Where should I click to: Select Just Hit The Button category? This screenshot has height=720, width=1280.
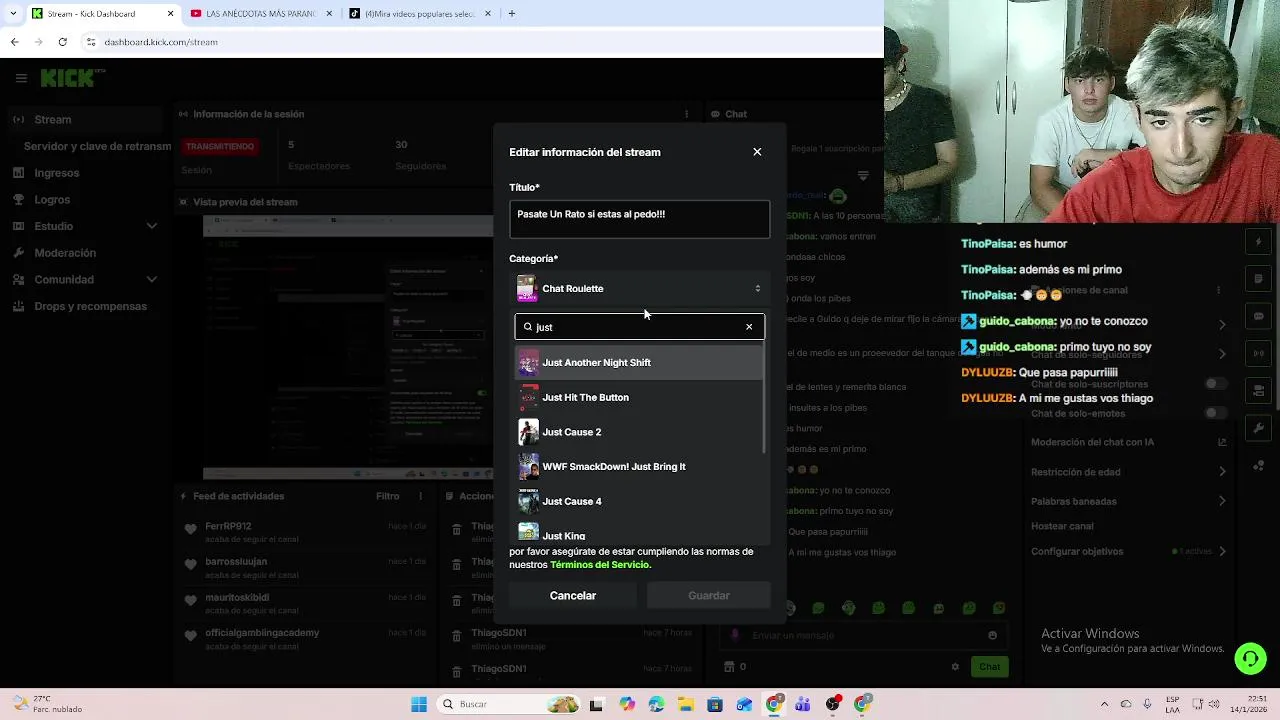[639, 397]
